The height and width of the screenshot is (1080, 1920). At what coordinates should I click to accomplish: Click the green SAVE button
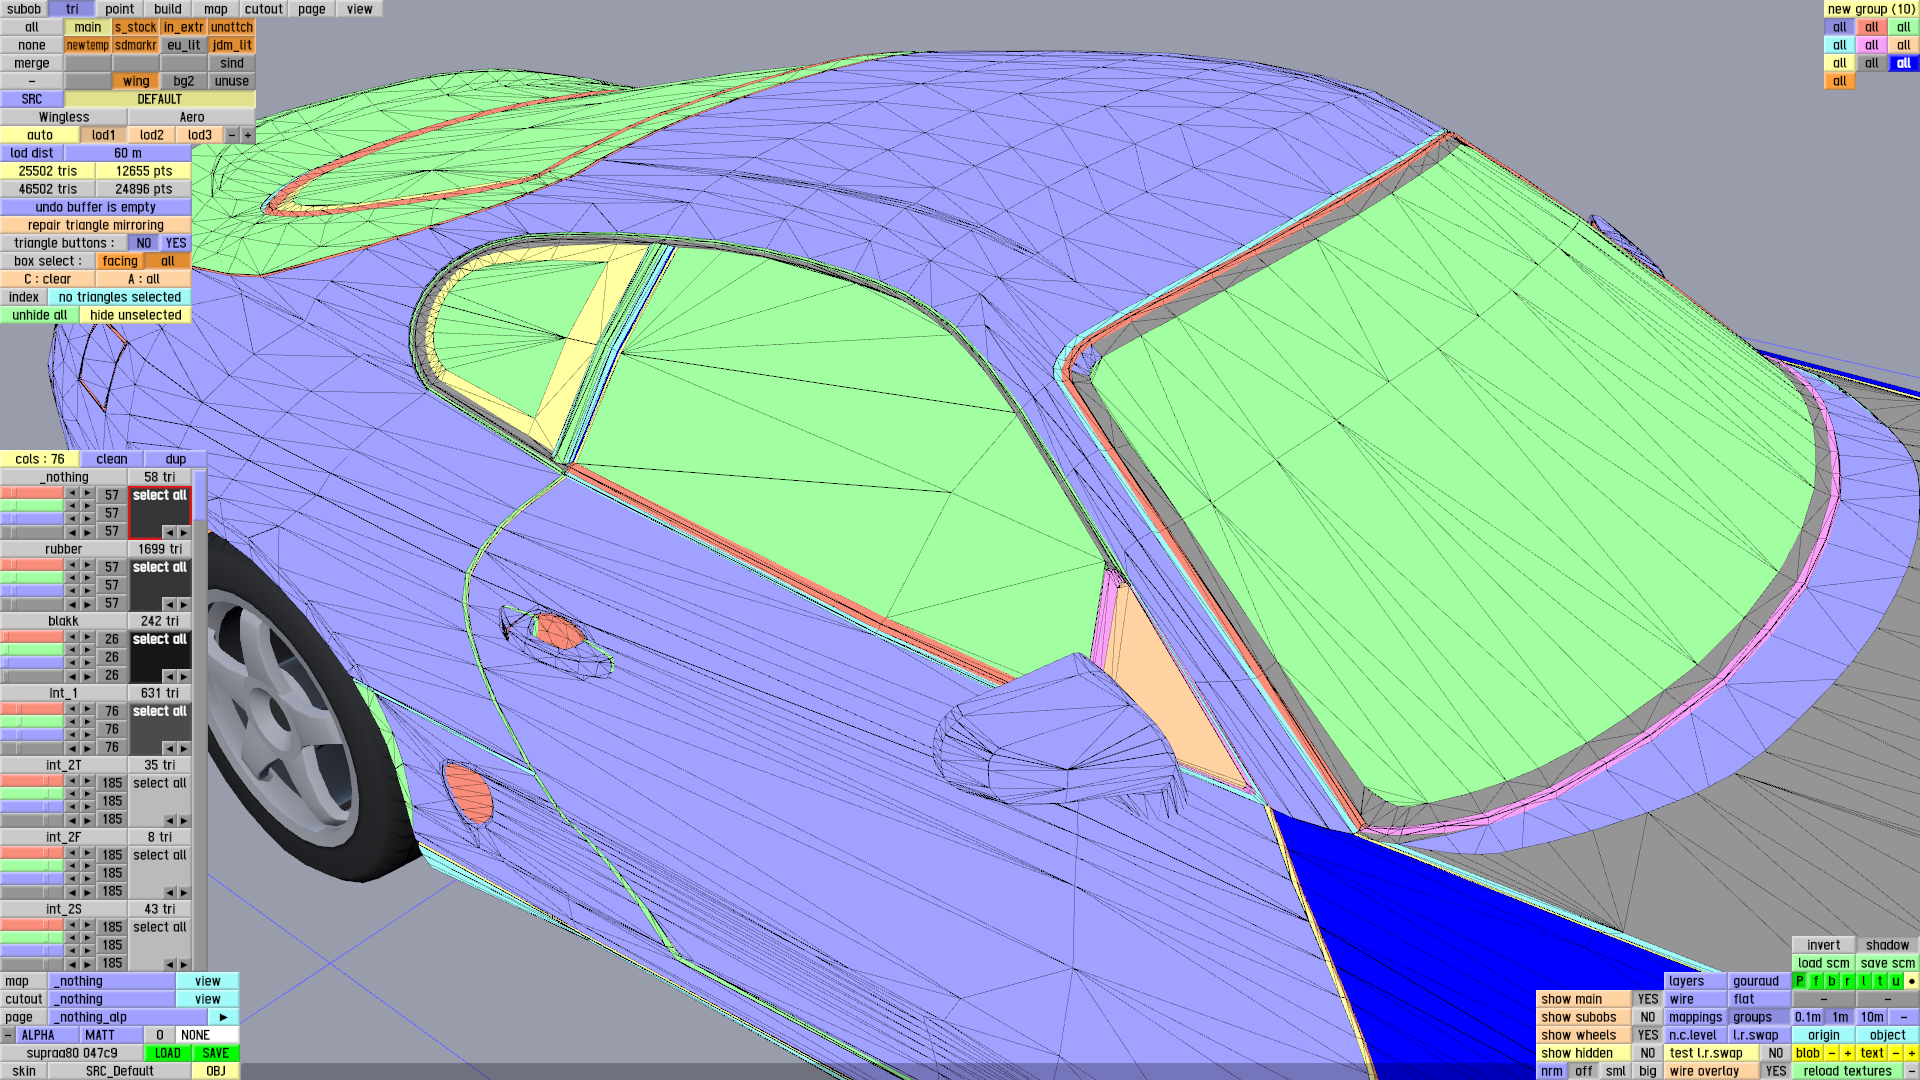point(215,1053)
